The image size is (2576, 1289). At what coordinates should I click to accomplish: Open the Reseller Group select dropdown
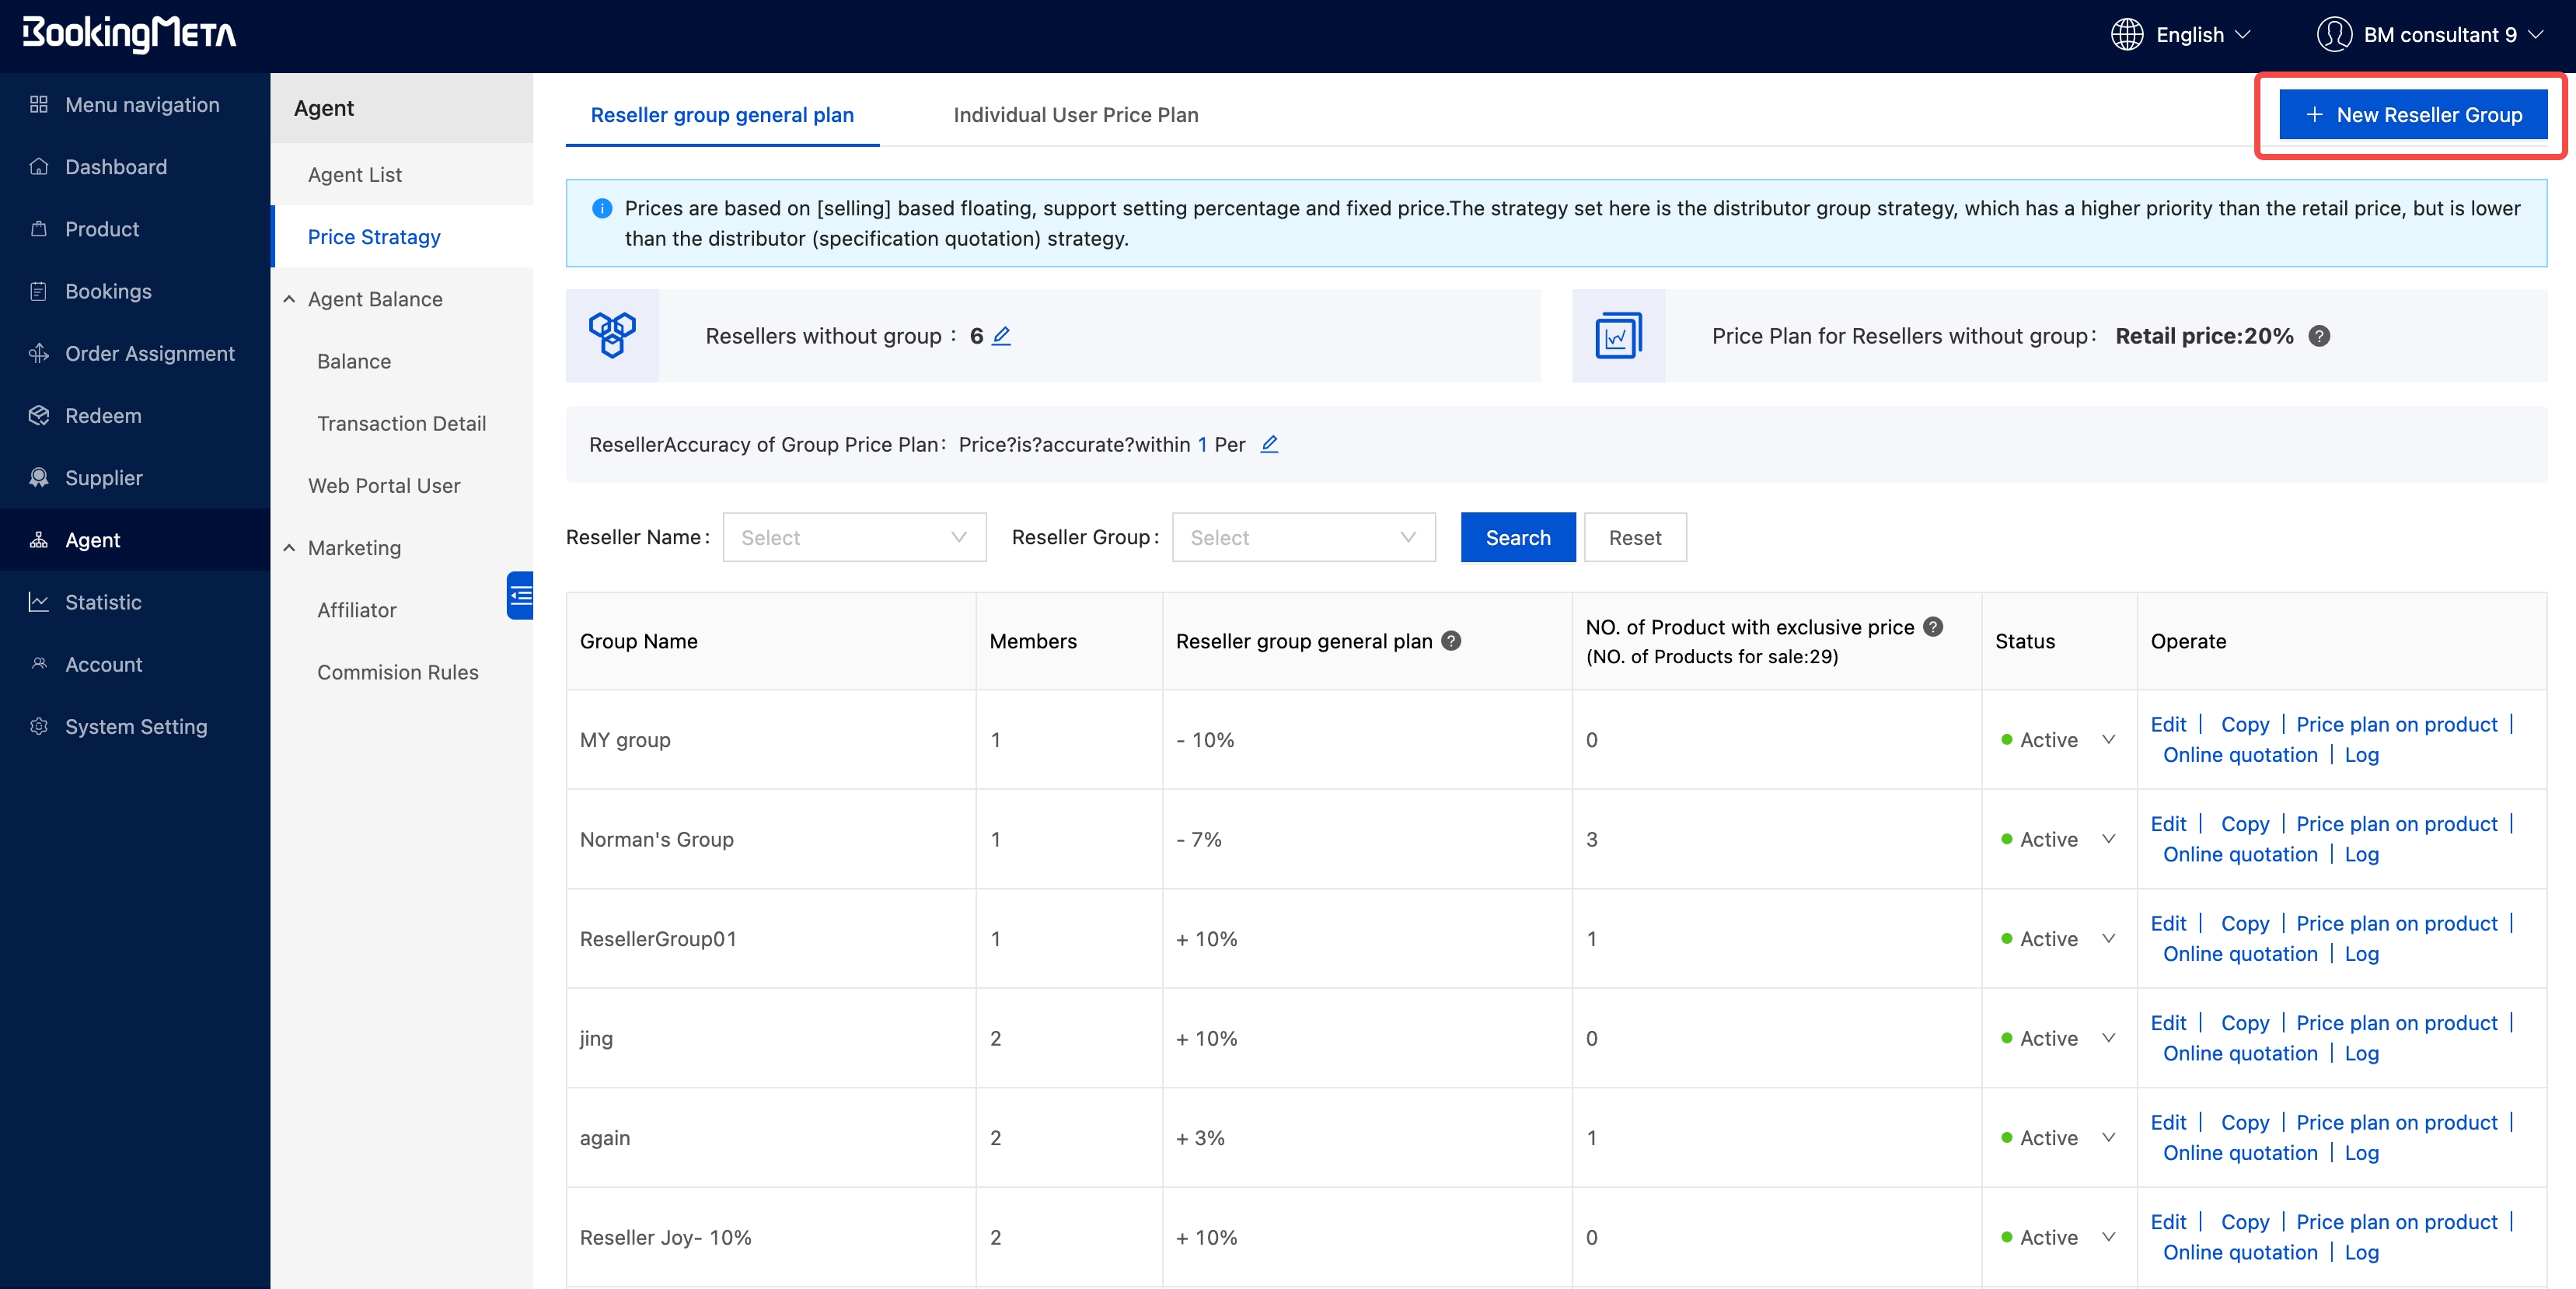pos(1303,538)
